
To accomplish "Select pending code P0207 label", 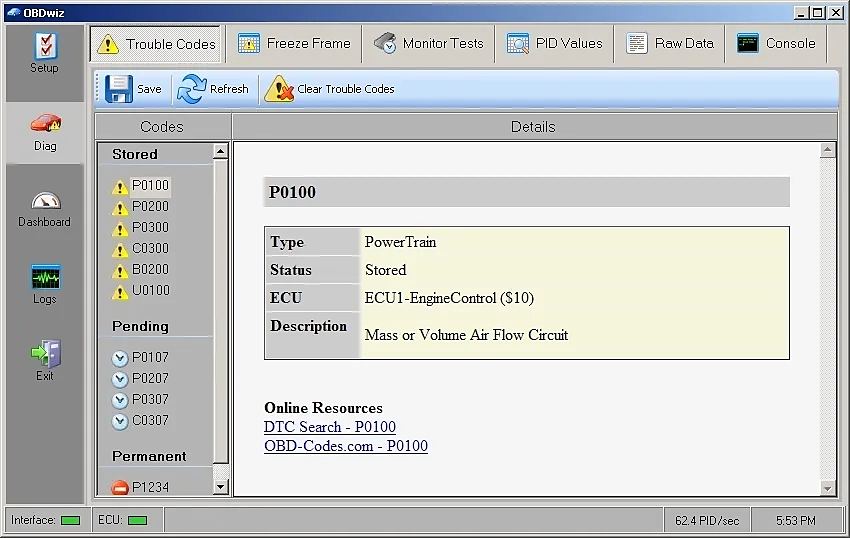I will (150, 378).
